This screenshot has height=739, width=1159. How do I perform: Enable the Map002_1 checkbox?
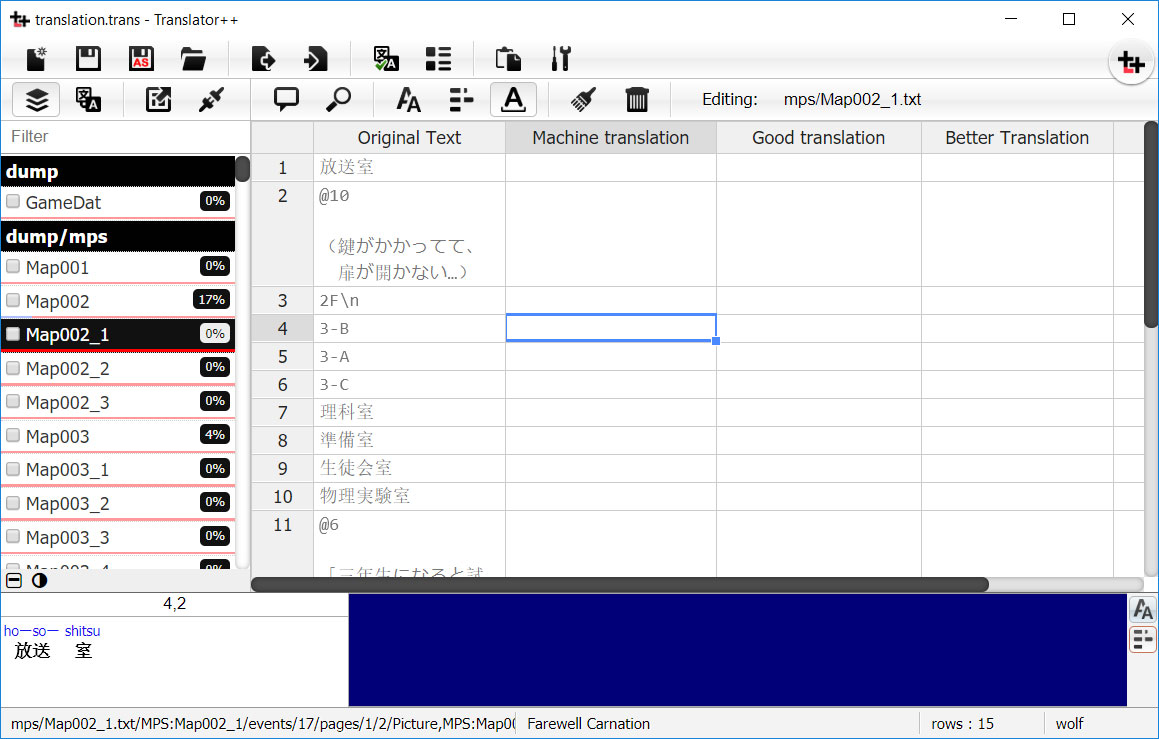click(14, 333)
